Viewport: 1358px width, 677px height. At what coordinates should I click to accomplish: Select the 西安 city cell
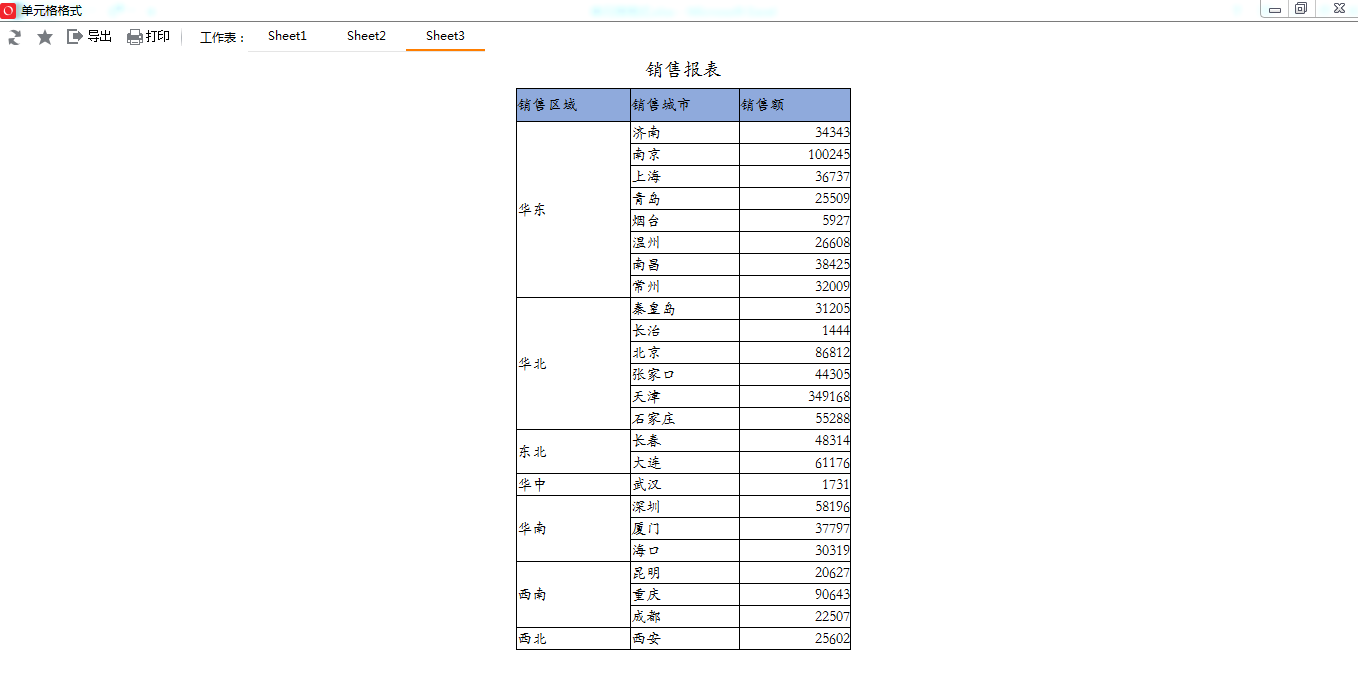(x=685, y=639)
